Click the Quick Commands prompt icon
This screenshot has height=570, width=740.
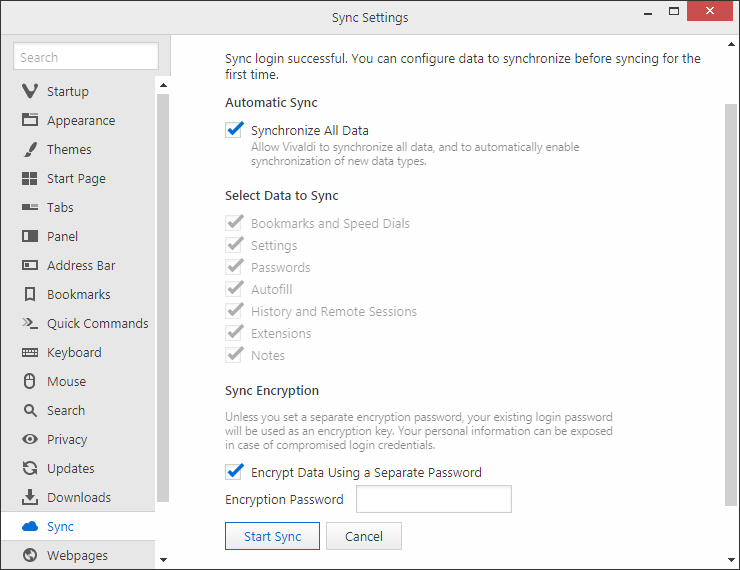coord(30,323)
